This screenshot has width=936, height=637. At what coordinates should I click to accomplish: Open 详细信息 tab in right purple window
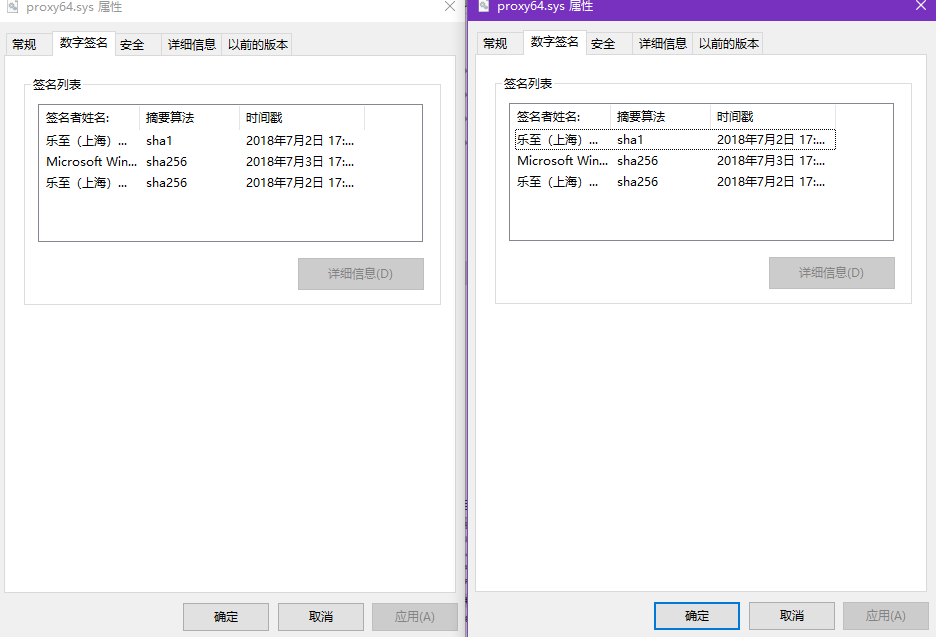663,44
